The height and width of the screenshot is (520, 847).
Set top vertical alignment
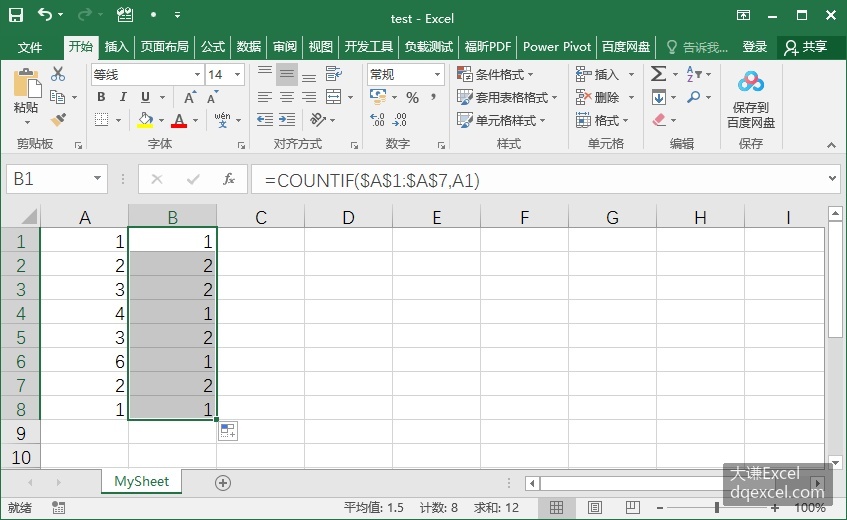pyautogui.click(x=265, y=71)
